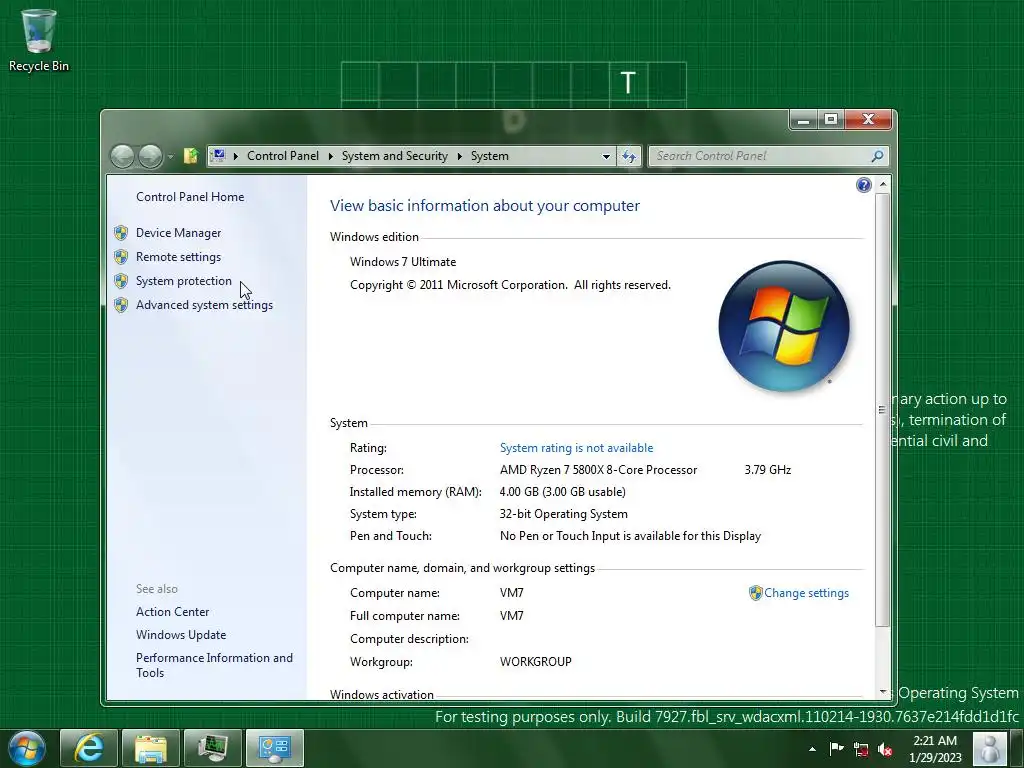Click 4.00 GB (3.00 GB usable) value

(562, 492)
